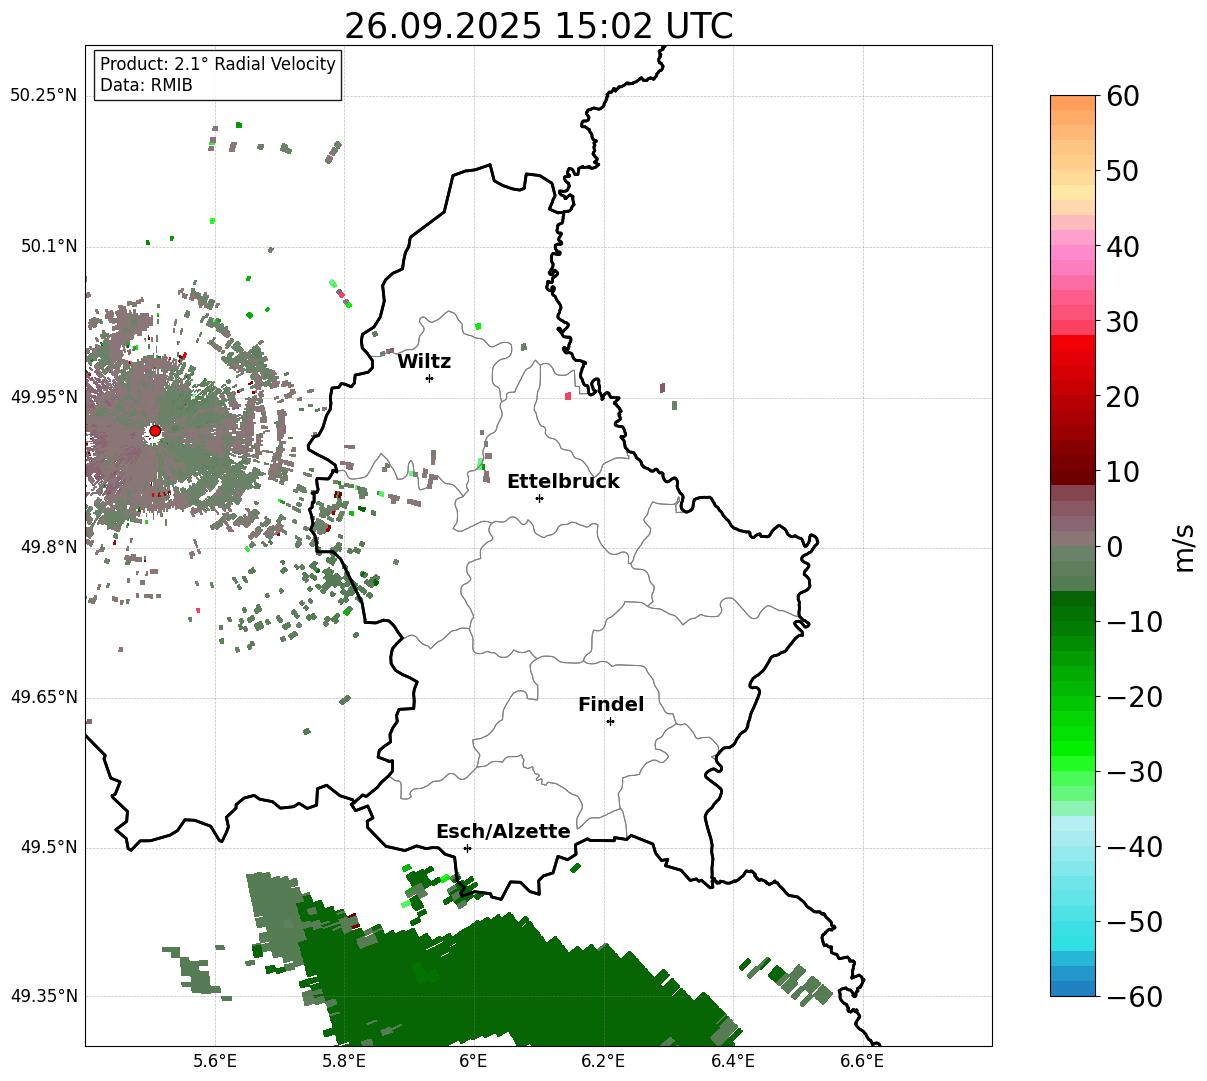Click the −40 colorbar tick label
Viewport: 1207px width, 1081px height.
(1134, 847)
